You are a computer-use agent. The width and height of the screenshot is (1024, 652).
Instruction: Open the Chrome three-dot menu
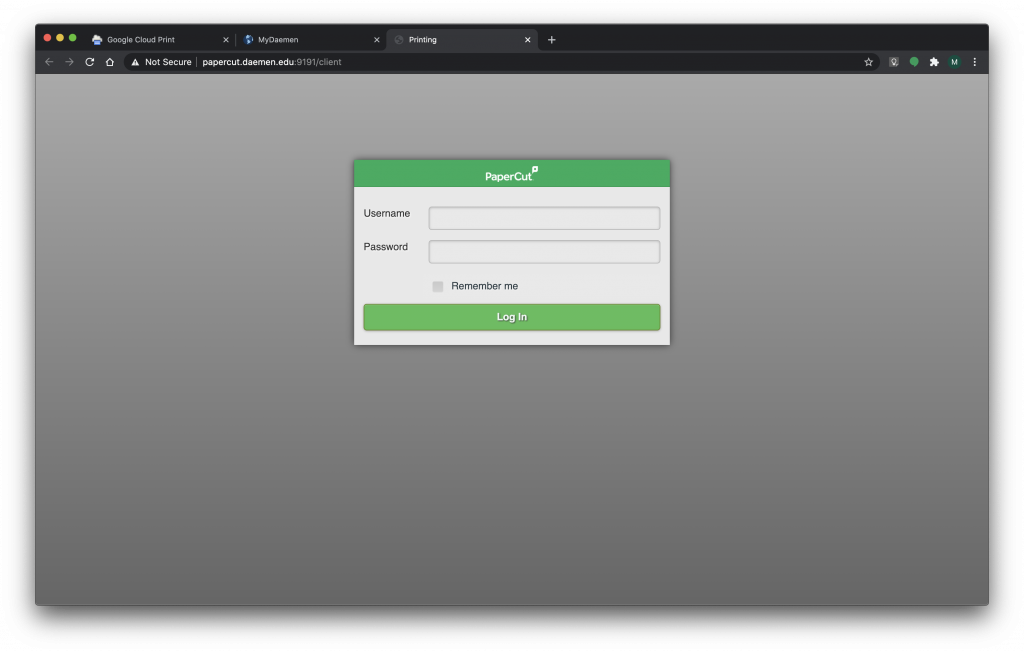974,62
